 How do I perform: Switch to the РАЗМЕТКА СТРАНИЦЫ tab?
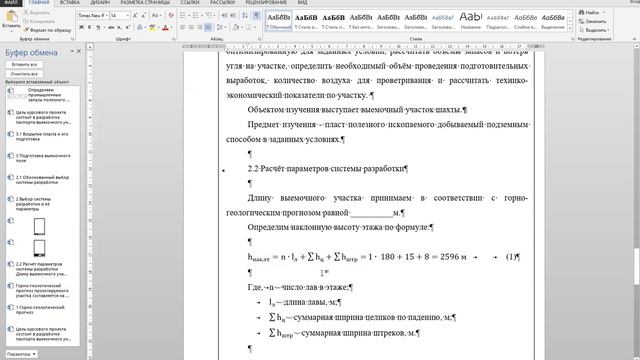click(145, 2)
